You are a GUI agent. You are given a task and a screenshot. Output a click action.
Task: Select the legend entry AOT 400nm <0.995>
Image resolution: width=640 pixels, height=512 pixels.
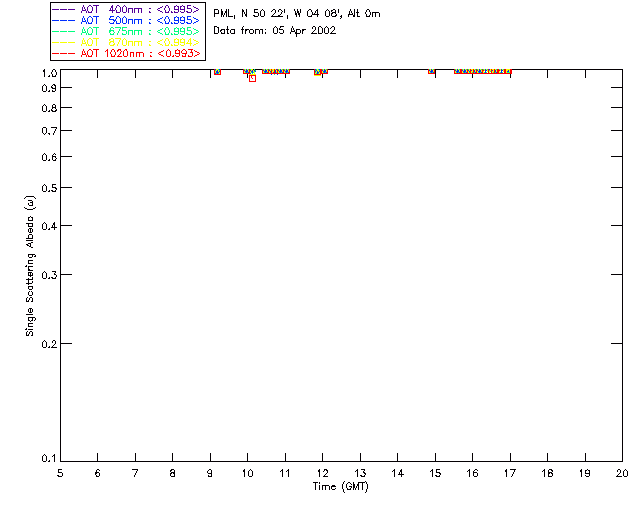coord(126,9)
